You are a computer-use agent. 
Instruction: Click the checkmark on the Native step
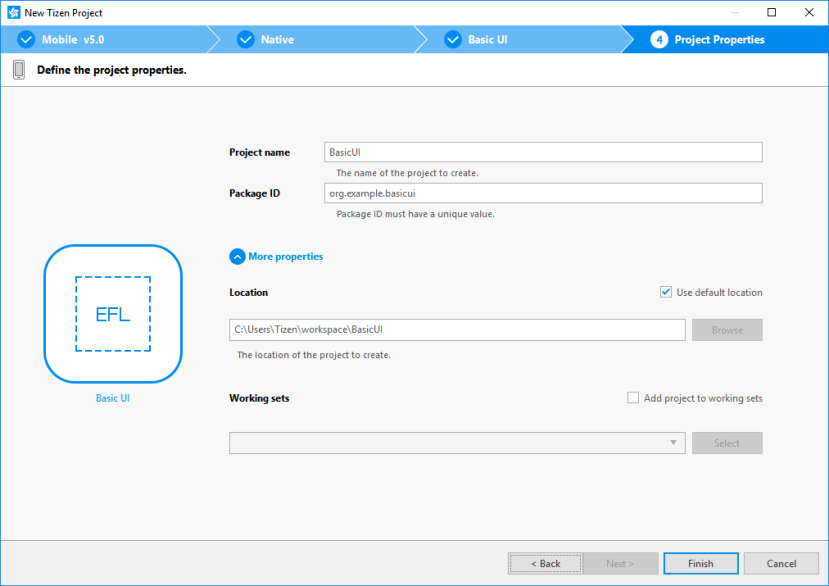[x=245, y=39]
